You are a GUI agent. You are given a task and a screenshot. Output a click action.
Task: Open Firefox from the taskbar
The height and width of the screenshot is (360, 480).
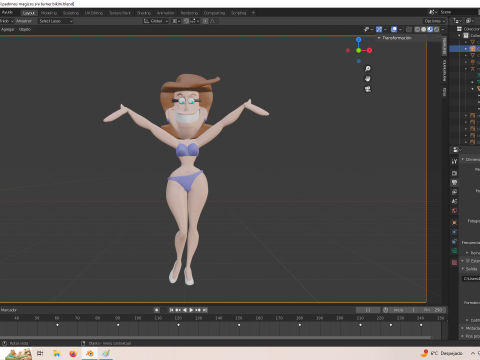coord(73,353)
